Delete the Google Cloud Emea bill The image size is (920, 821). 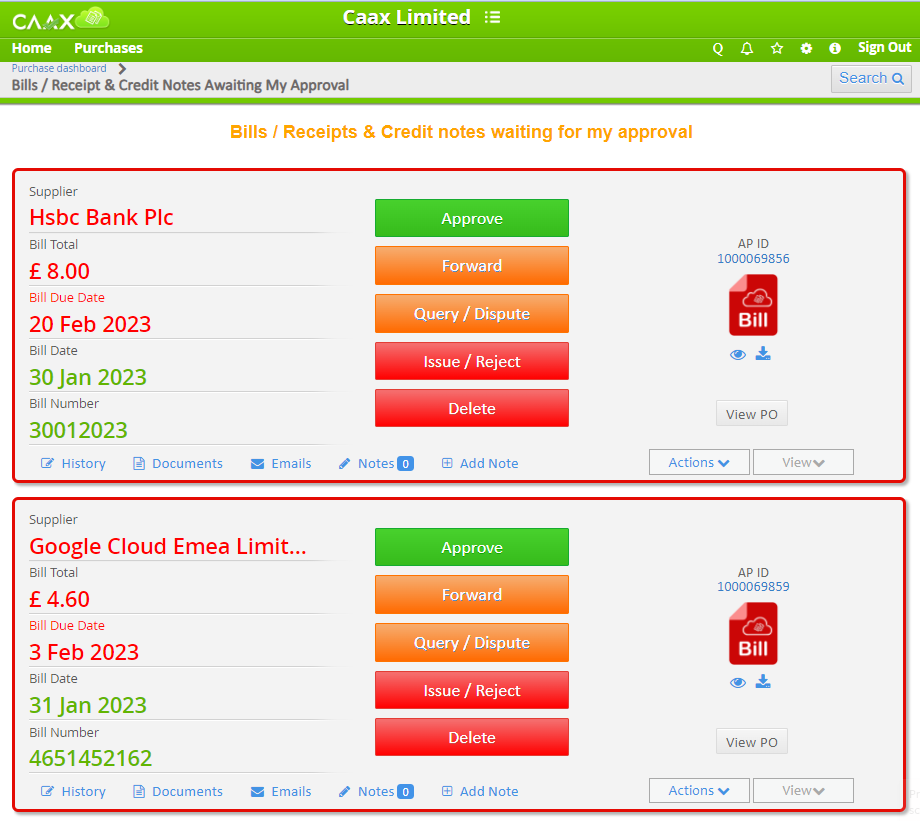tap(472, 738)
